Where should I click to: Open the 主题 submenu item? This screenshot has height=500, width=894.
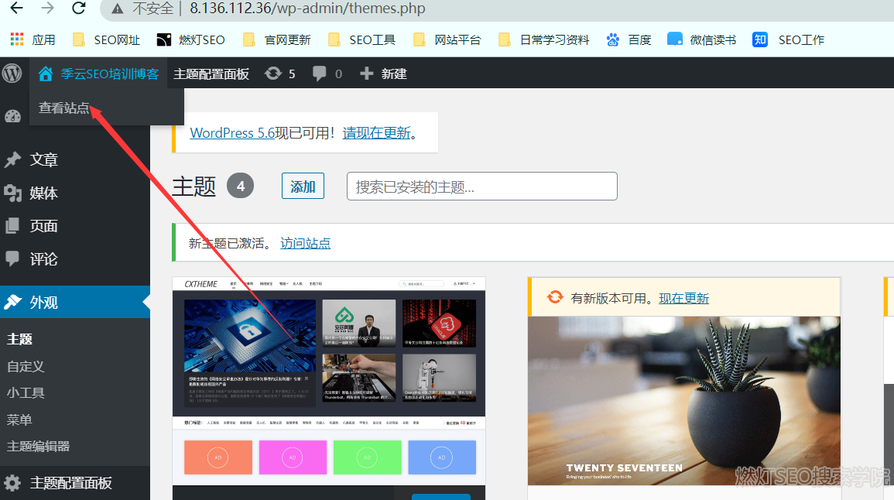tap(19, 339)
